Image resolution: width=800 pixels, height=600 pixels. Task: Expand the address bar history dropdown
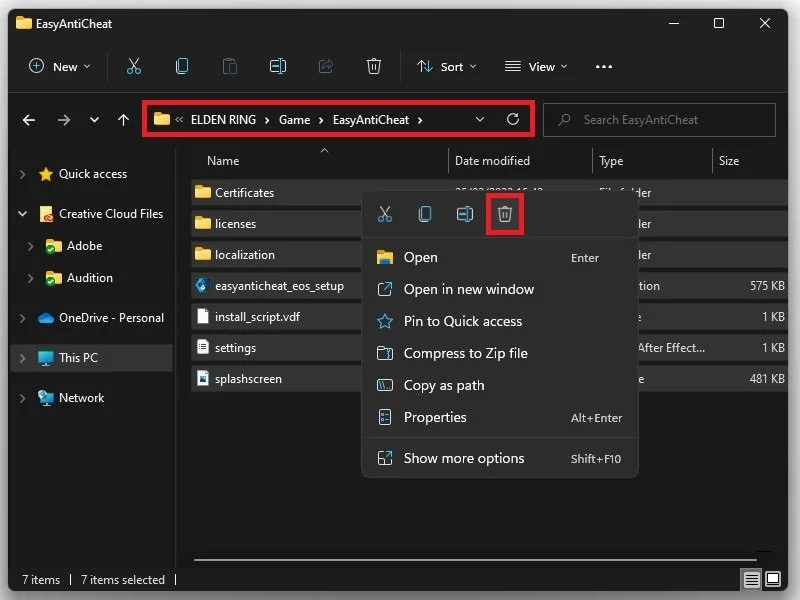point(480,119)
